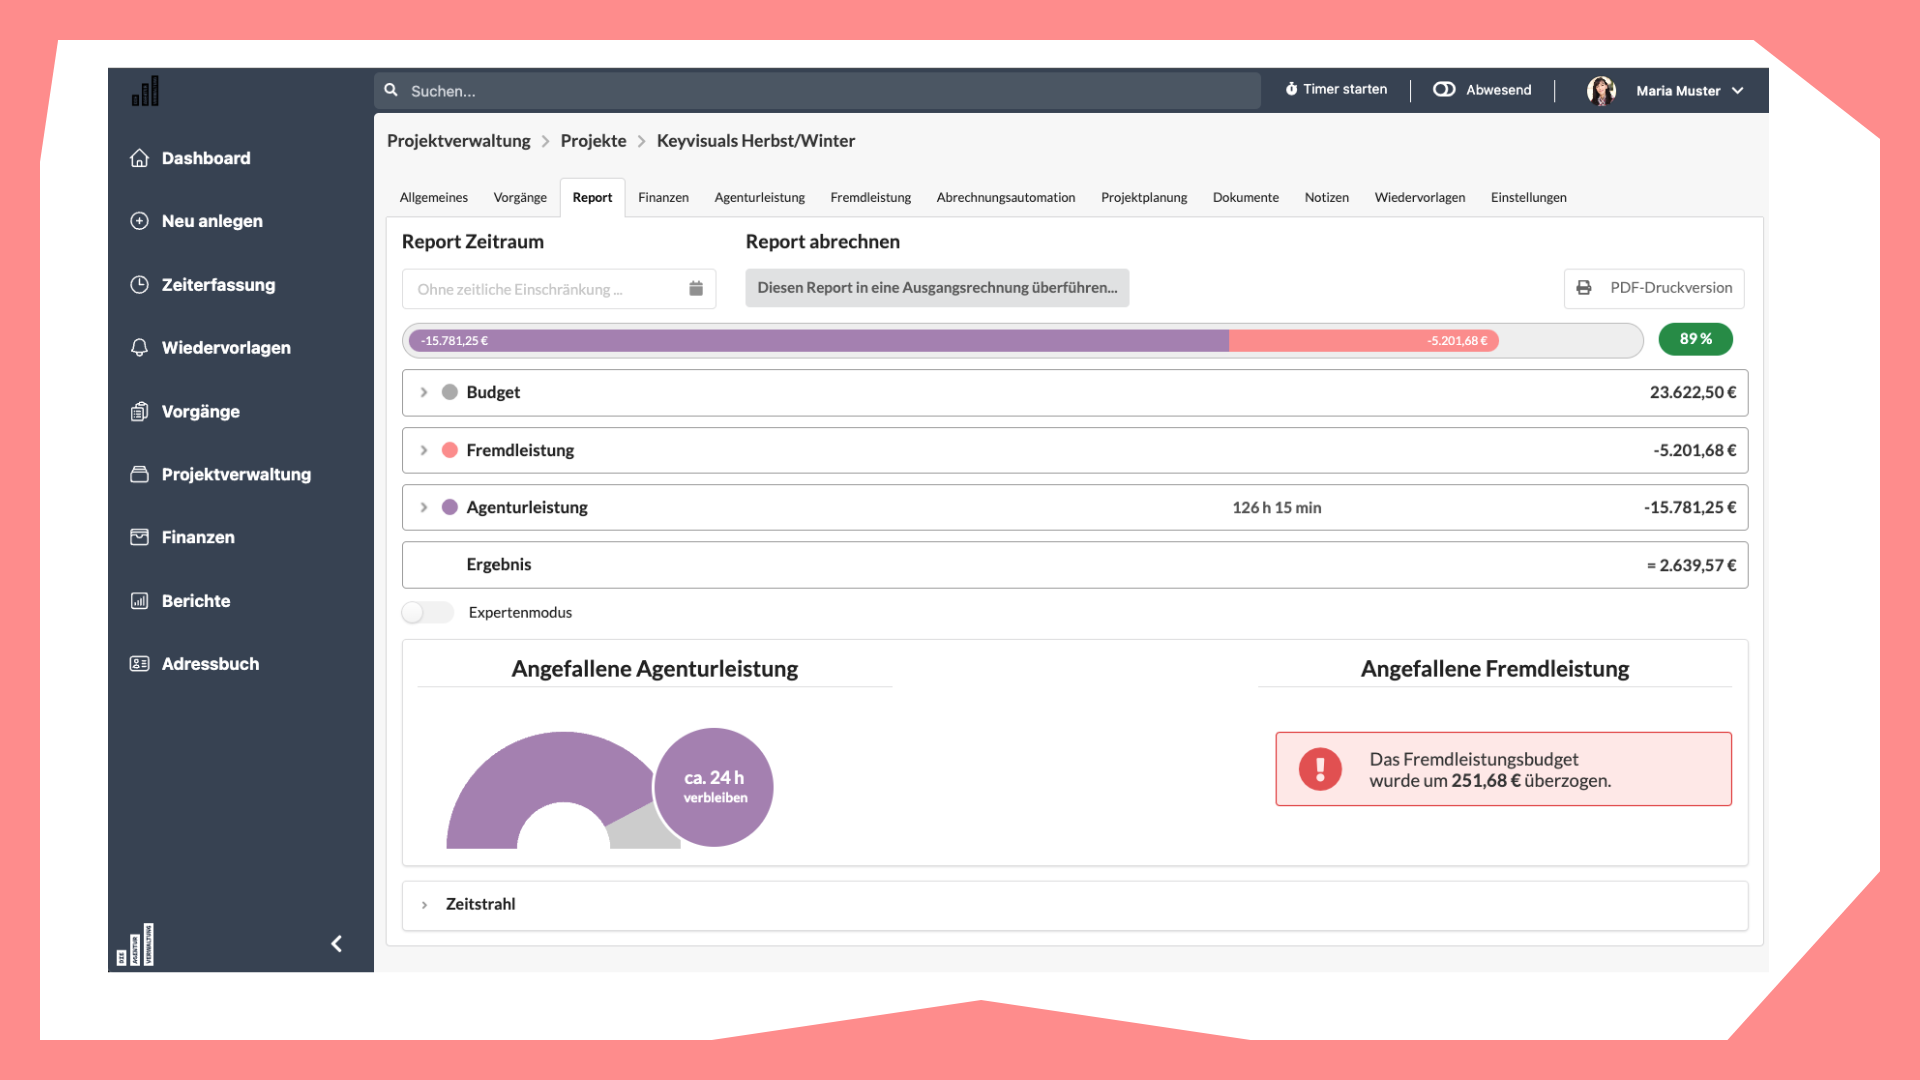Image resolution: width=1920 pixels, height=1080 pixels.
Task: Open the Abrechnungsautomation tab
Action: [x=1006, y=197]
